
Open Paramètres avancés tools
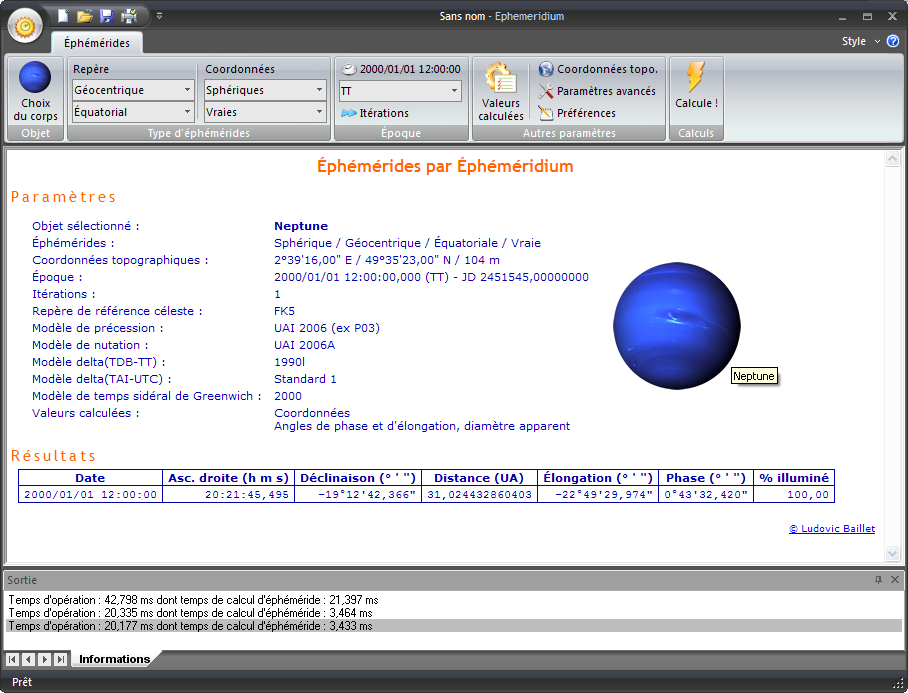pyautogui.click(x=598, y=91)
